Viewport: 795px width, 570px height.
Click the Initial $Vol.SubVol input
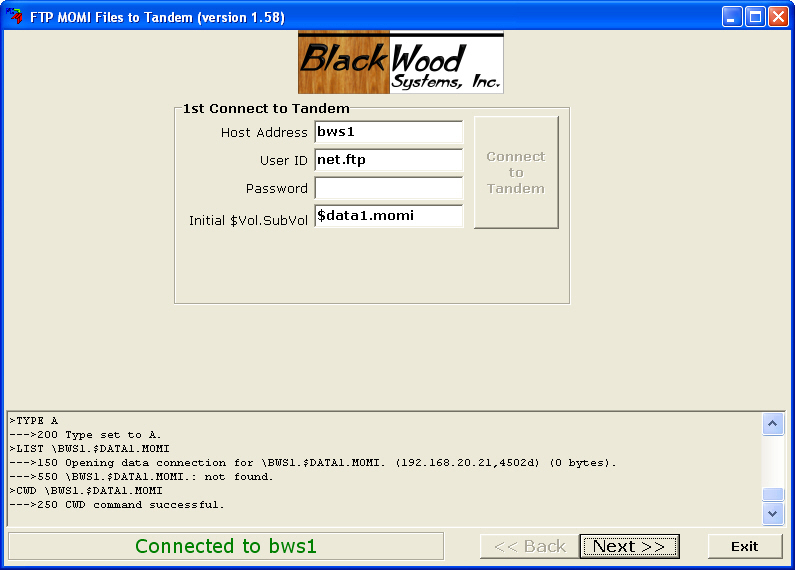coord(388,216)
